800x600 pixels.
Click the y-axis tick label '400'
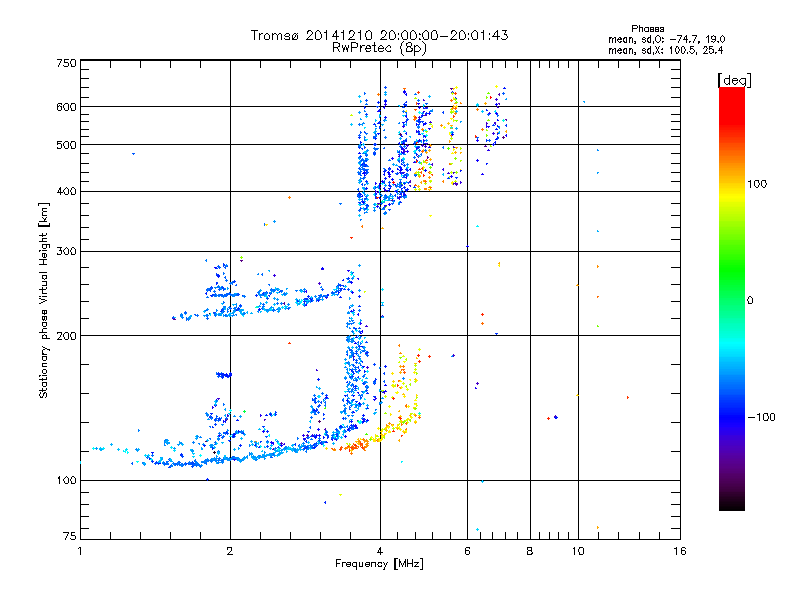click(66, 191)
